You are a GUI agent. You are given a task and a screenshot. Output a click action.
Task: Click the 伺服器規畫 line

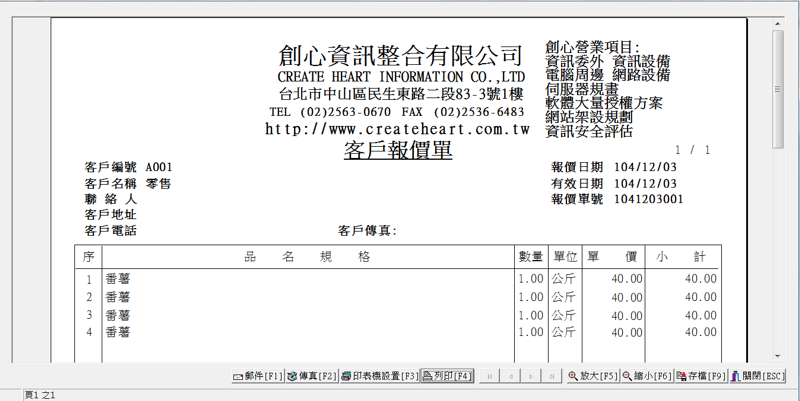pos(582,89)
